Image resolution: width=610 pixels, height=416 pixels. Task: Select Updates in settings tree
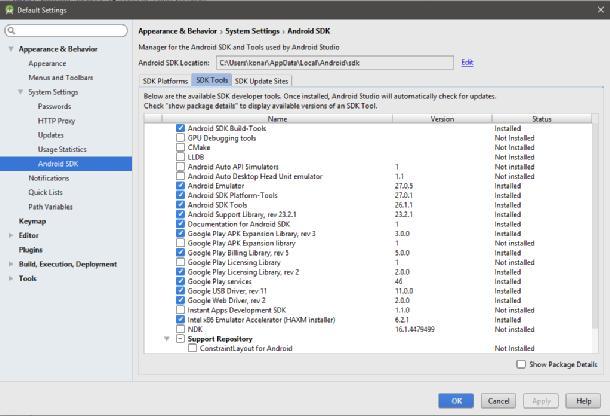[x=51, y=135]
